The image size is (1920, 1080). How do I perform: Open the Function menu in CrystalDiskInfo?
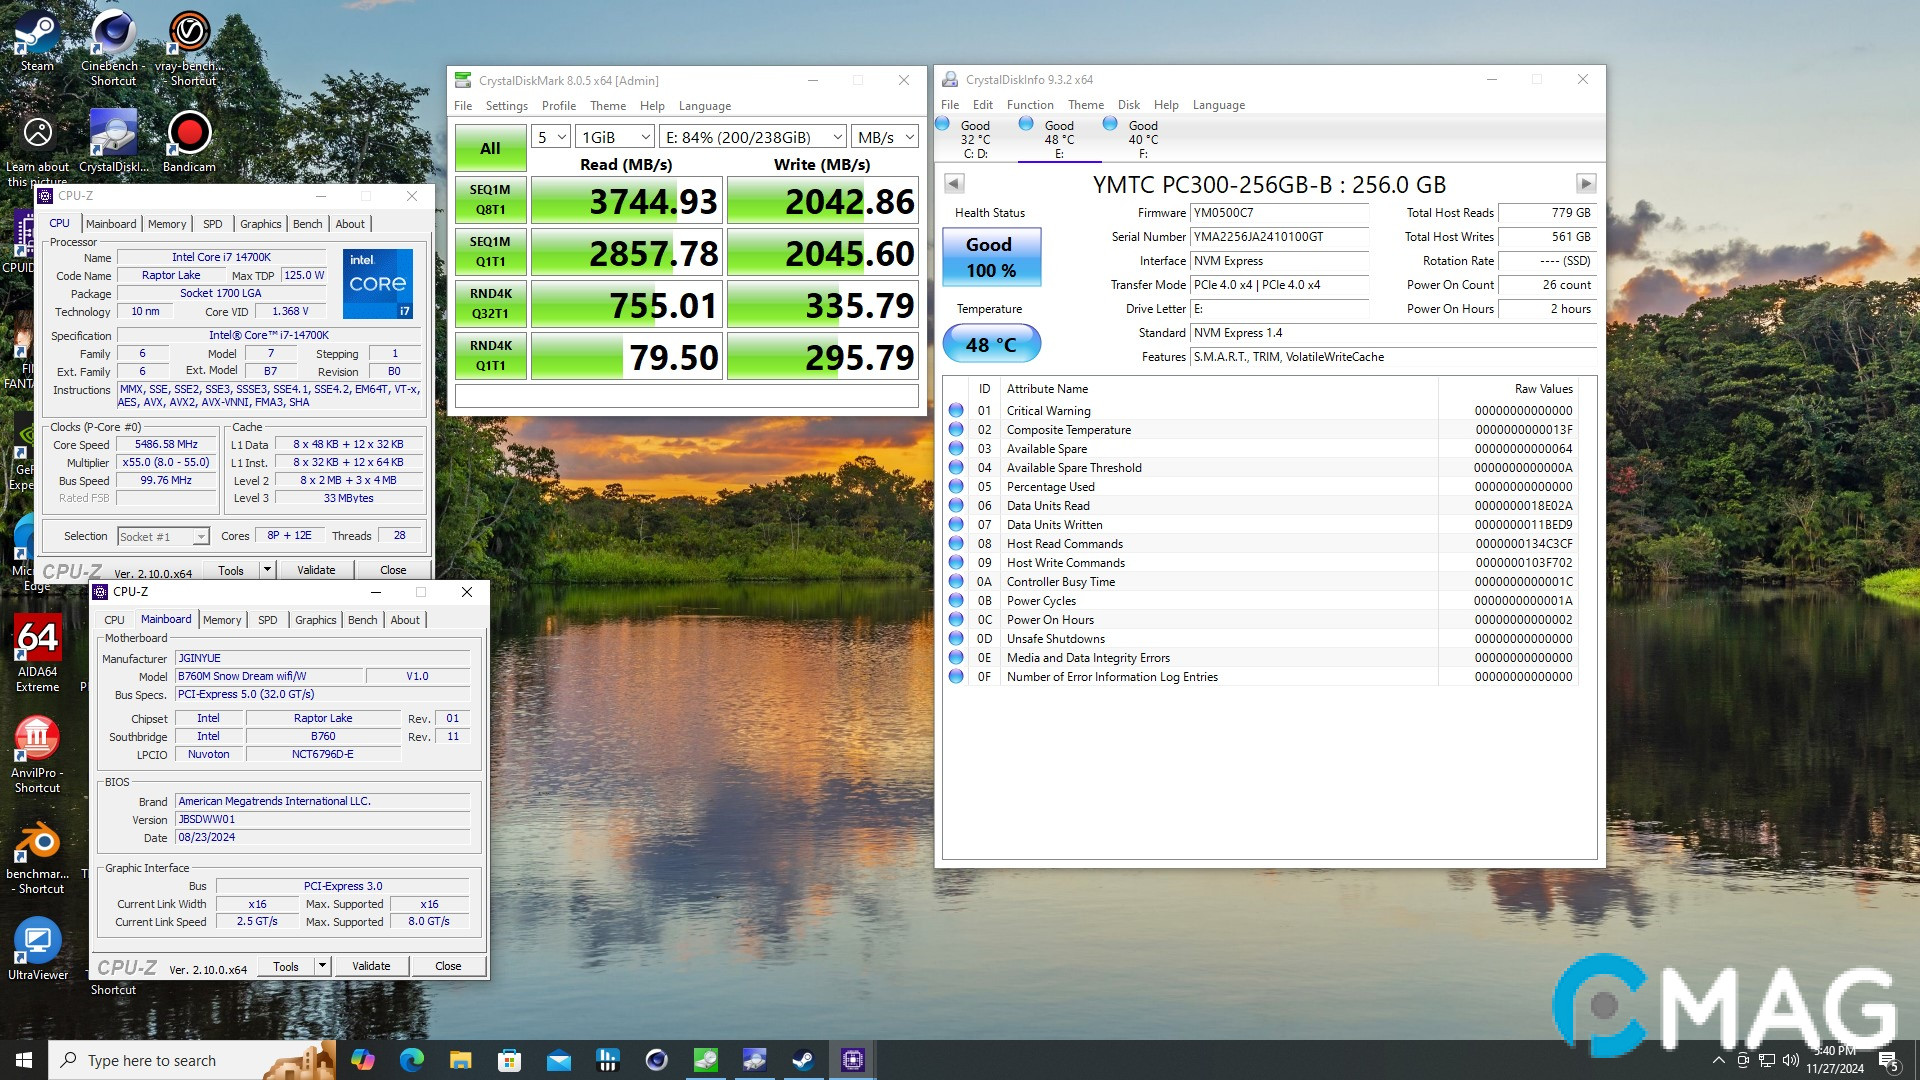pos(1030,104)
